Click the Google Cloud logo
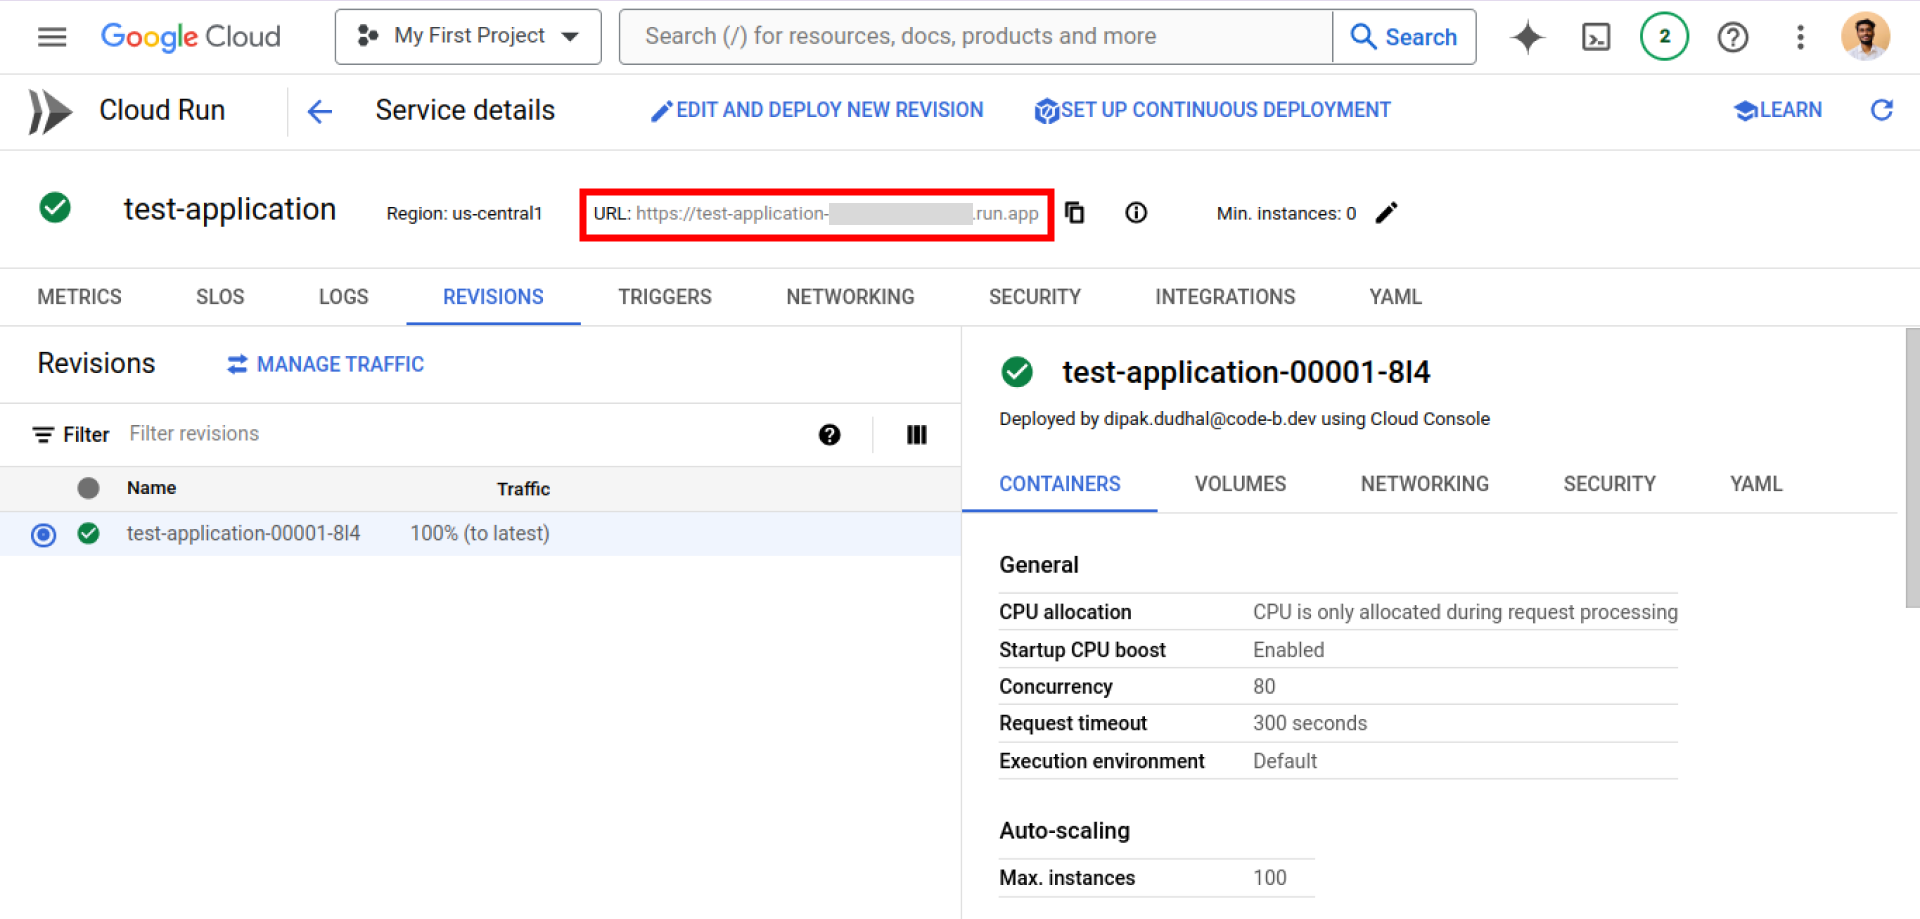Image resolution: width=1920 pixels, height=919 pixels. click(x=191, y=37)
